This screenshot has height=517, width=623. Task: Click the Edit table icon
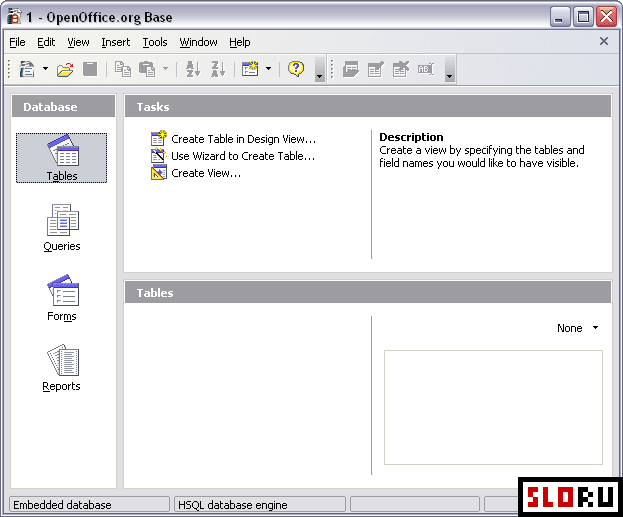375,70
